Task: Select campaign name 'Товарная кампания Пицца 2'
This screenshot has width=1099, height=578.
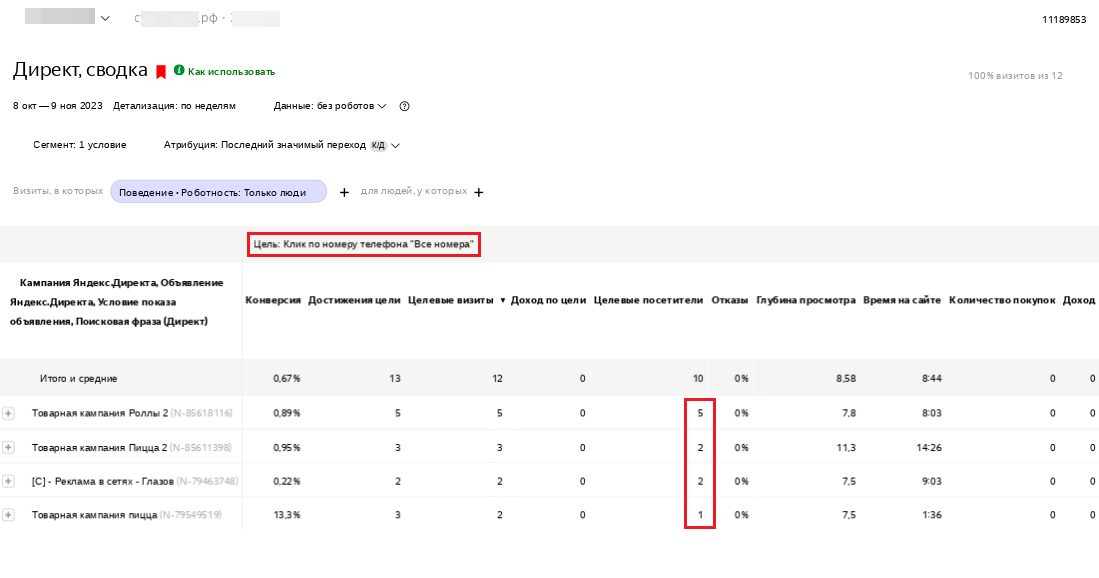Action: pyautogui.click(x=100, y=447)
